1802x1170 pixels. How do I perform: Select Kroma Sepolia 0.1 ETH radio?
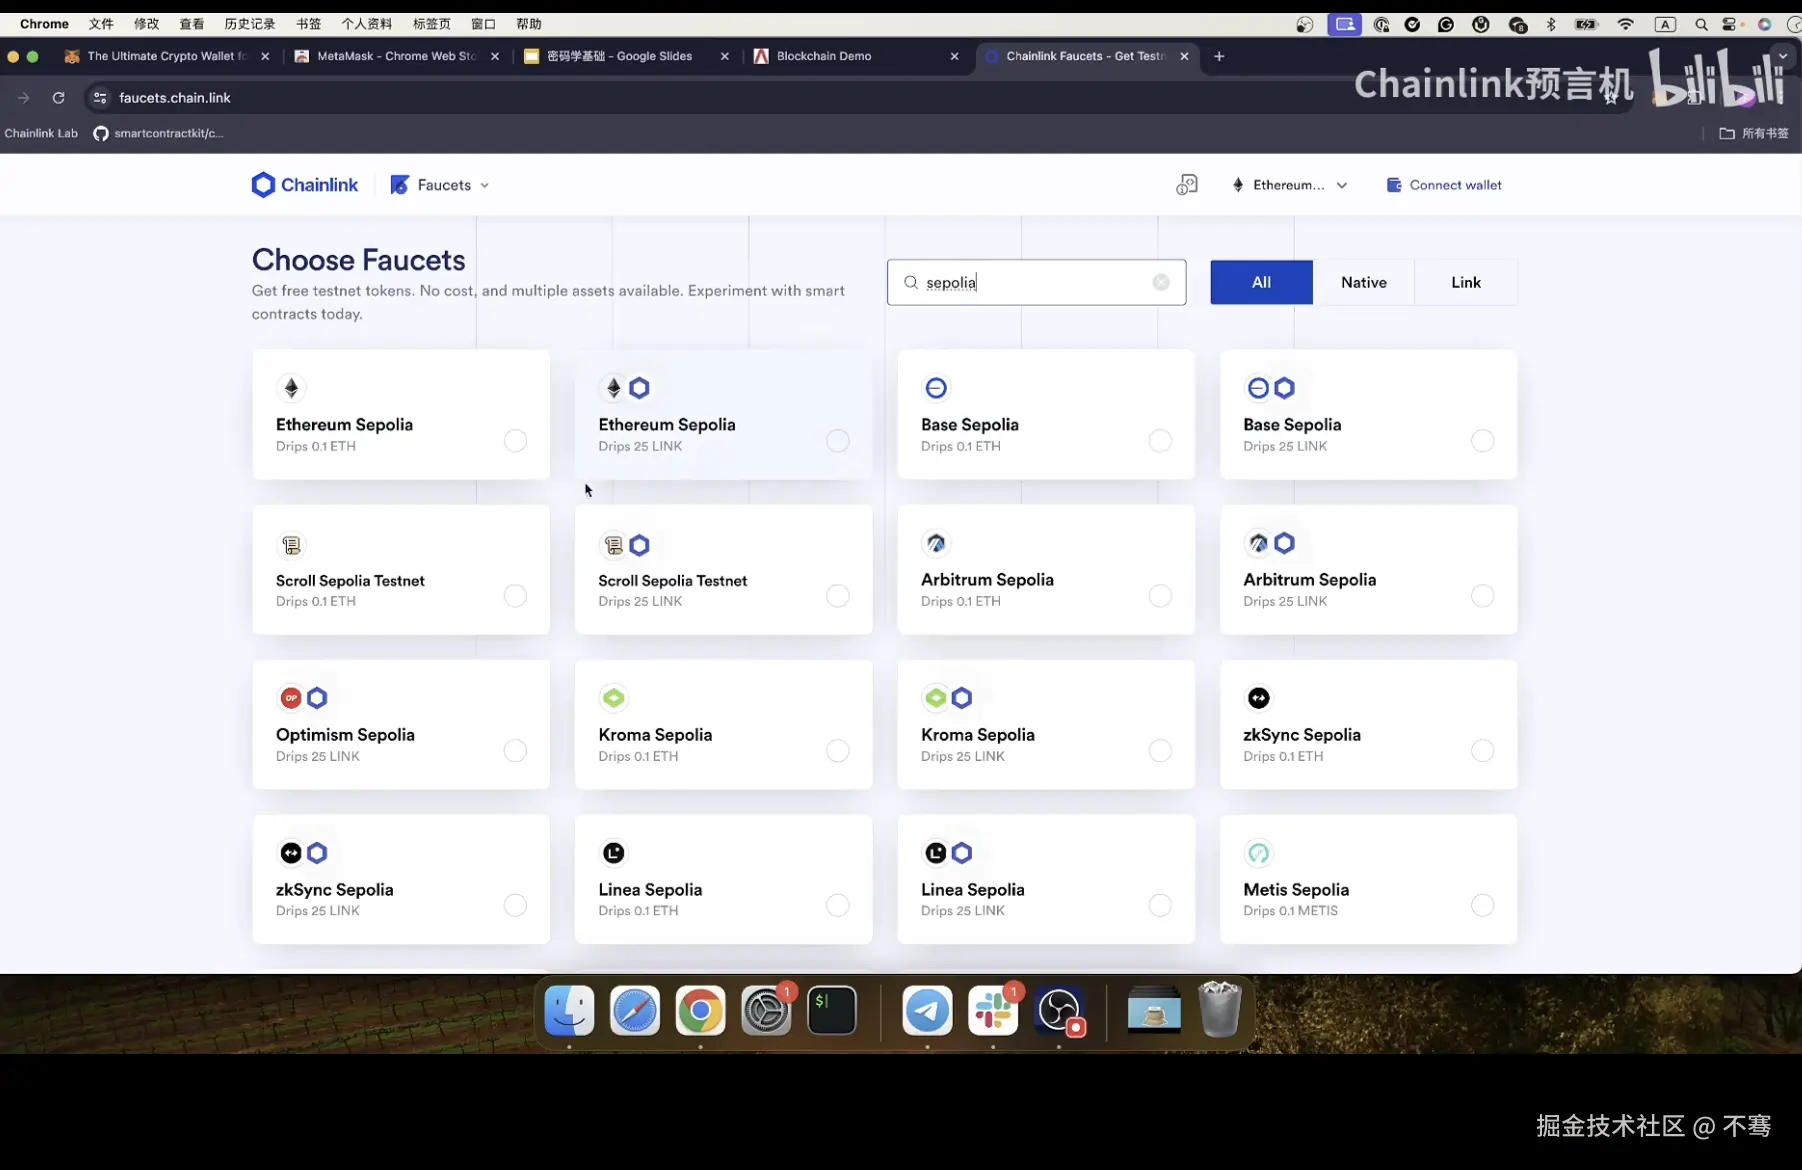[838, 751]
